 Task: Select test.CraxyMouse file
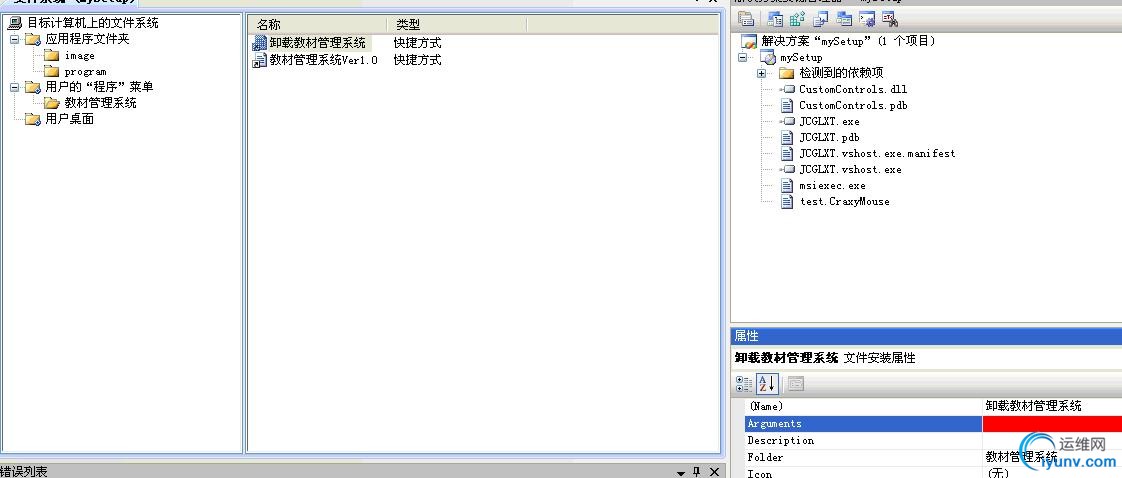[844, 202]
